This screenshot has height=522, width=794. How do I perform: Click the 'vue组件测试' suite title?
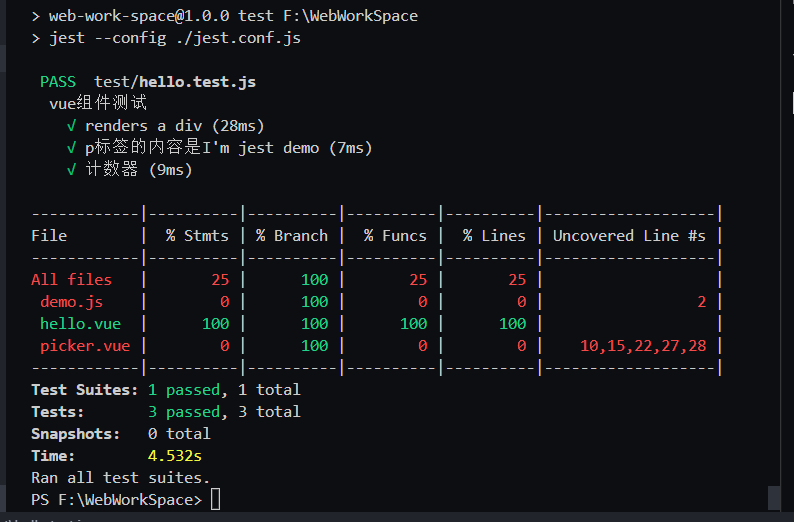coord(98,103)
